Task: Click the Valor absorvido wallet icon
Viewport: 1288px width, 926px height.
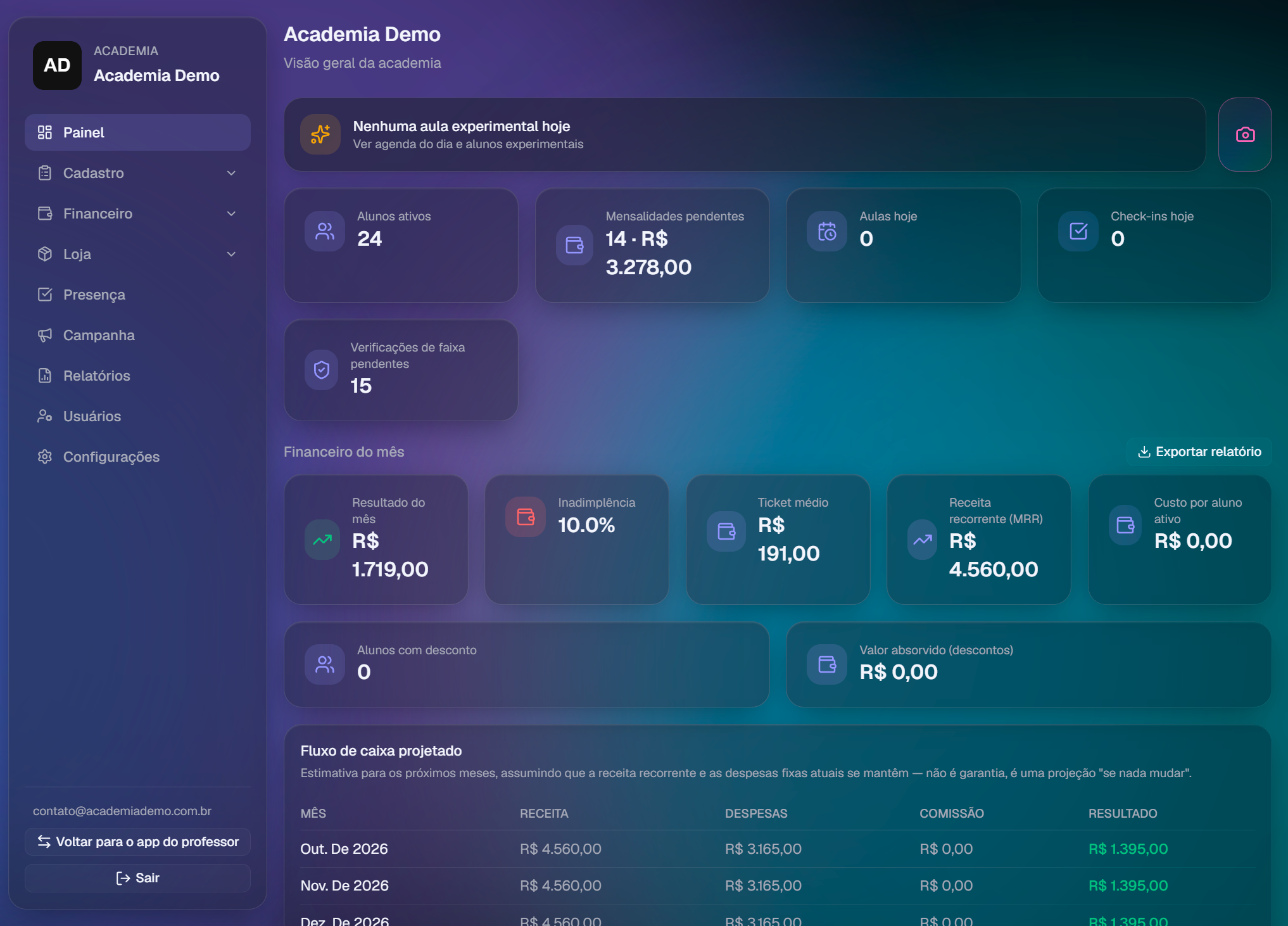Action: coord(827,664)
